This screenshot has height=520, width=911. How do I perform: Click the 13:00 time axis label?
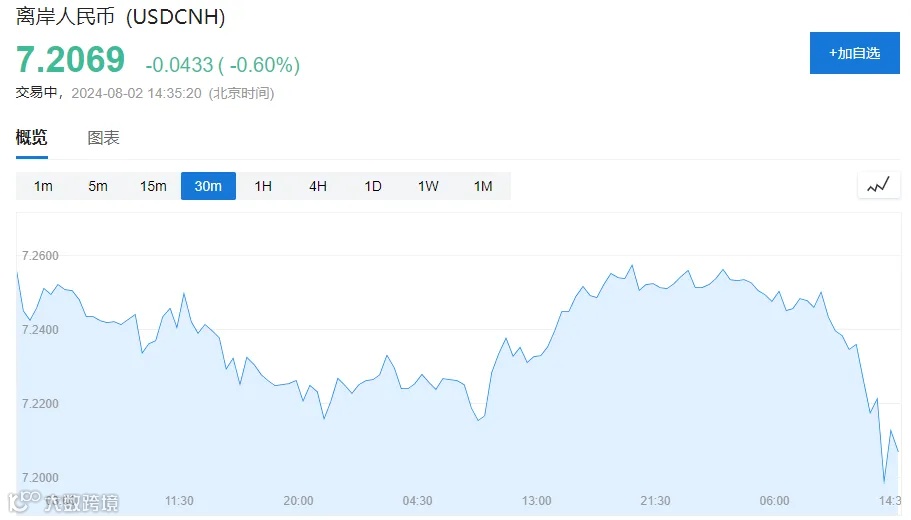tap(536, 501)
